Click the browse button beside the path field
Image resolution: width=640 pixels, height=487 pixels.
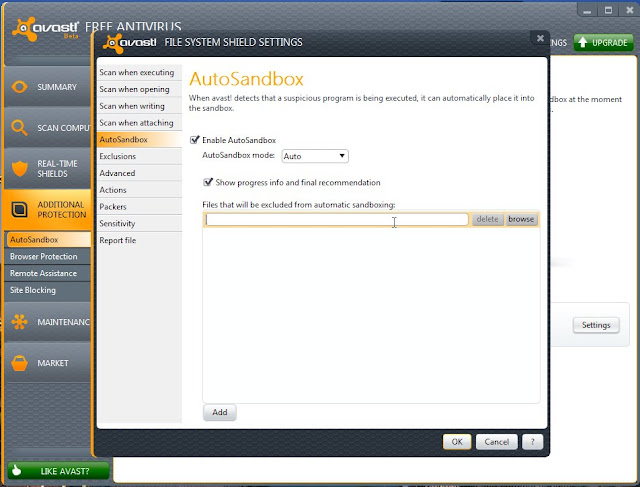tap(521, 219)
